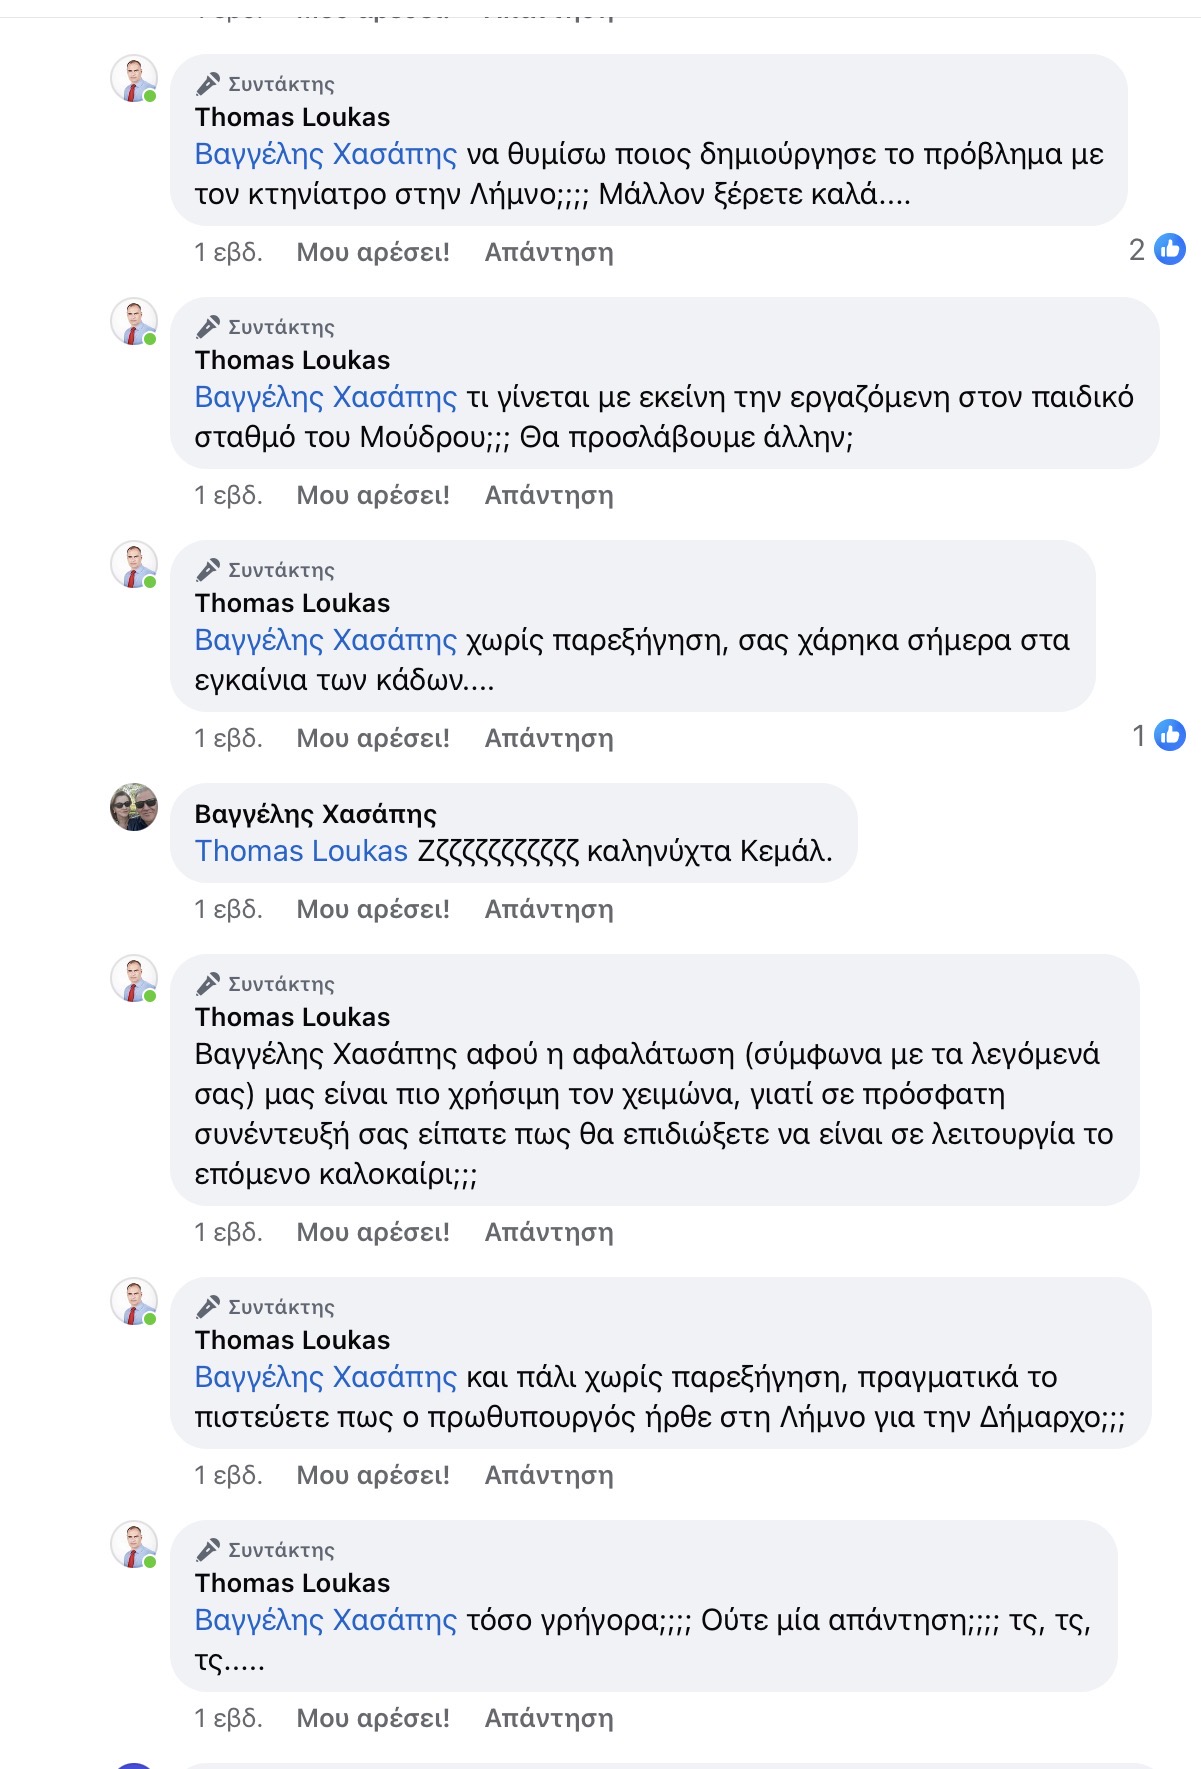Click the Thomas Loukas author name on the αφαλάτωση comment
This screenshot has height=1769, width=1201.
[x=292, y=1017]
